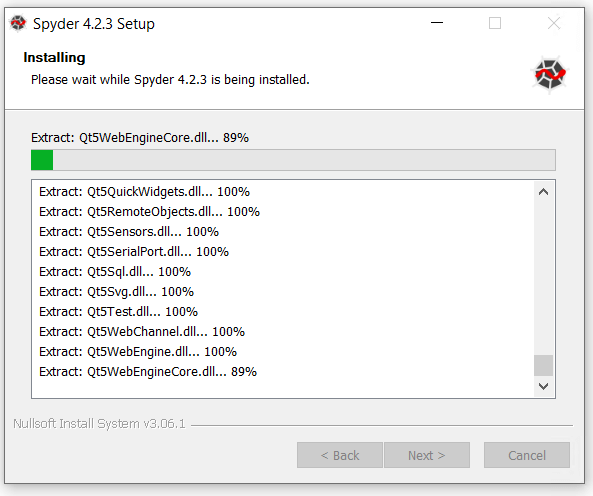Click the up arrow of the log scrollbar
This screenshot has width=593, height=496.
(543, 192)
